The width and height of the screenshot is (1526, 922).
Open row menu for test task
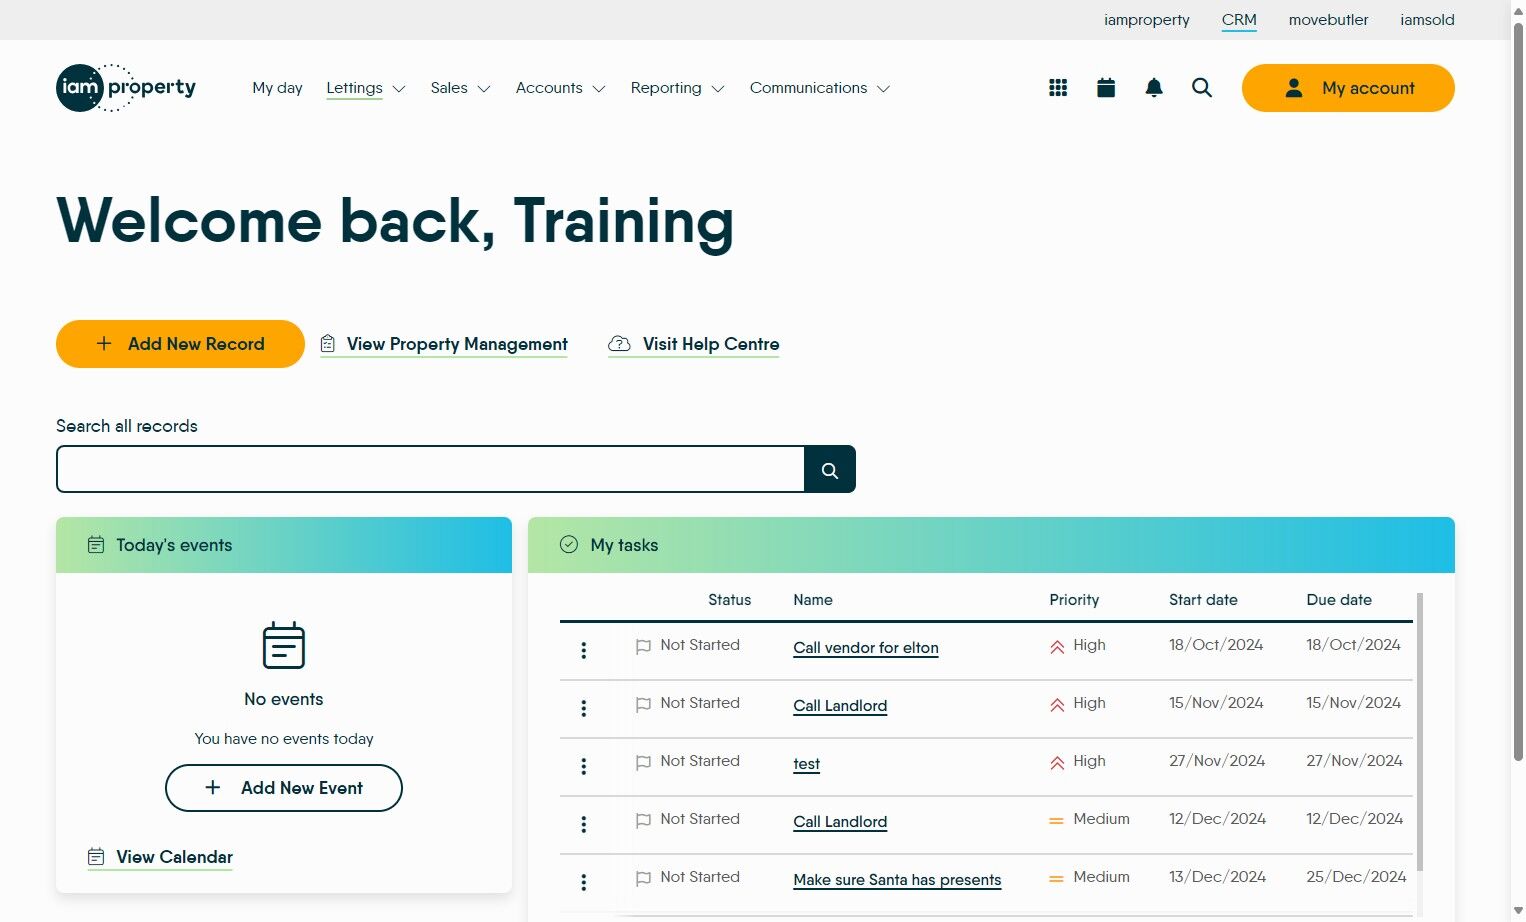[584, 767]
